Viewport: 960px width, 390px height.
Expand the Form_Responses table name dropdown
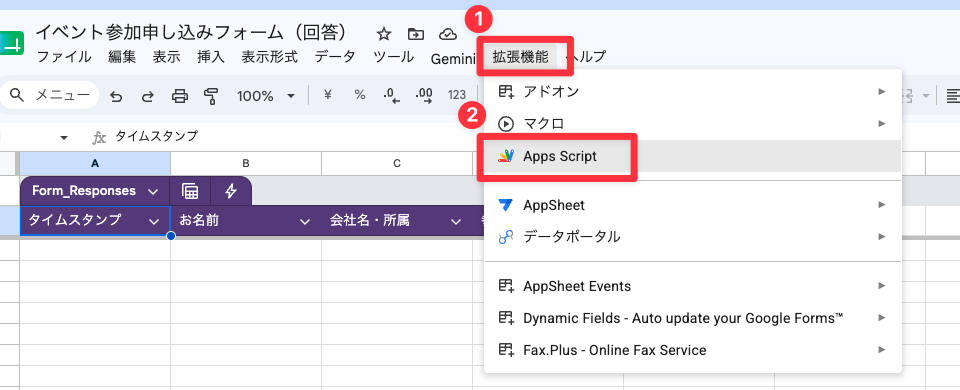(x=153, y=192)
